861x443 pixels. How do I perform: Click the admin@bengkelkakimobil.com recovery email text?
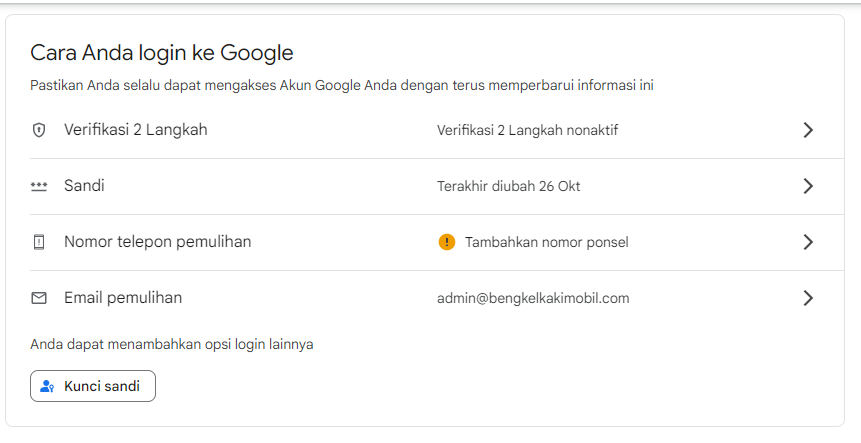tap(533, 299)
